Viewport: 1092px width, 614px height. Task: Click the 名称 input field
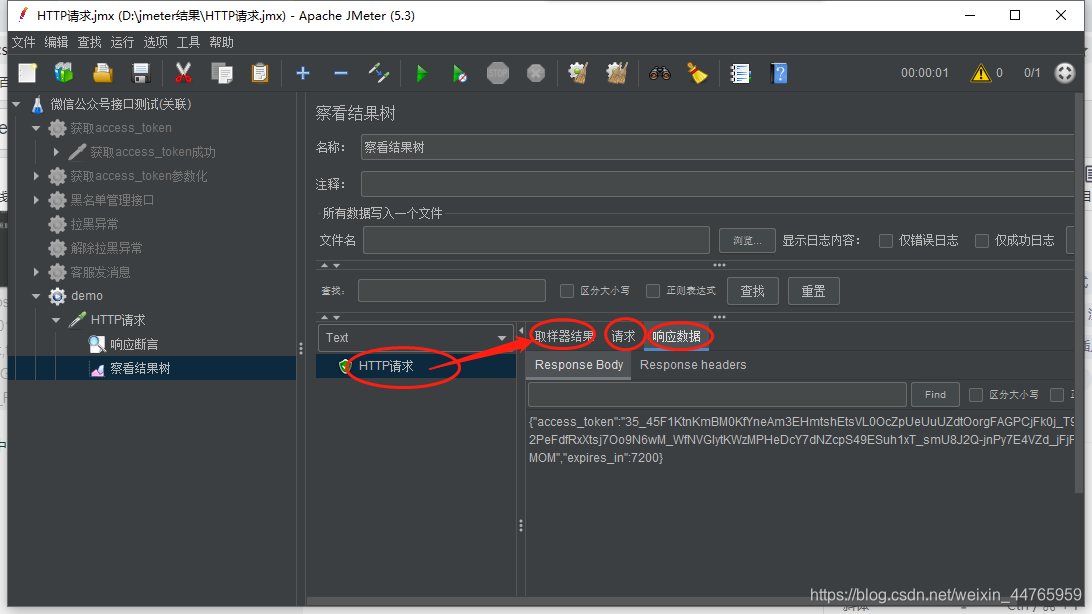(x=717, y=148)
